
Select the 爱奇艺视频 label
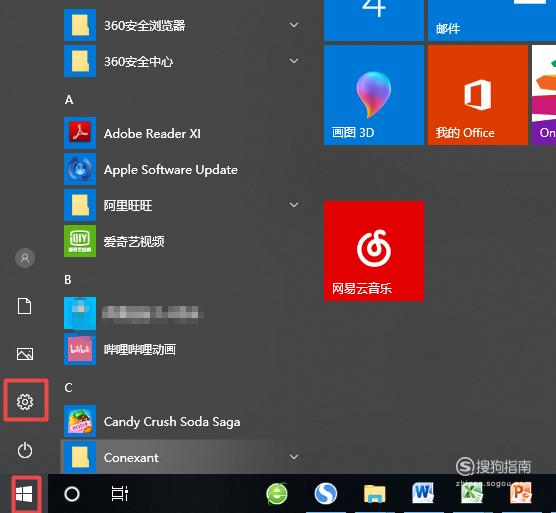coord(134,241)
